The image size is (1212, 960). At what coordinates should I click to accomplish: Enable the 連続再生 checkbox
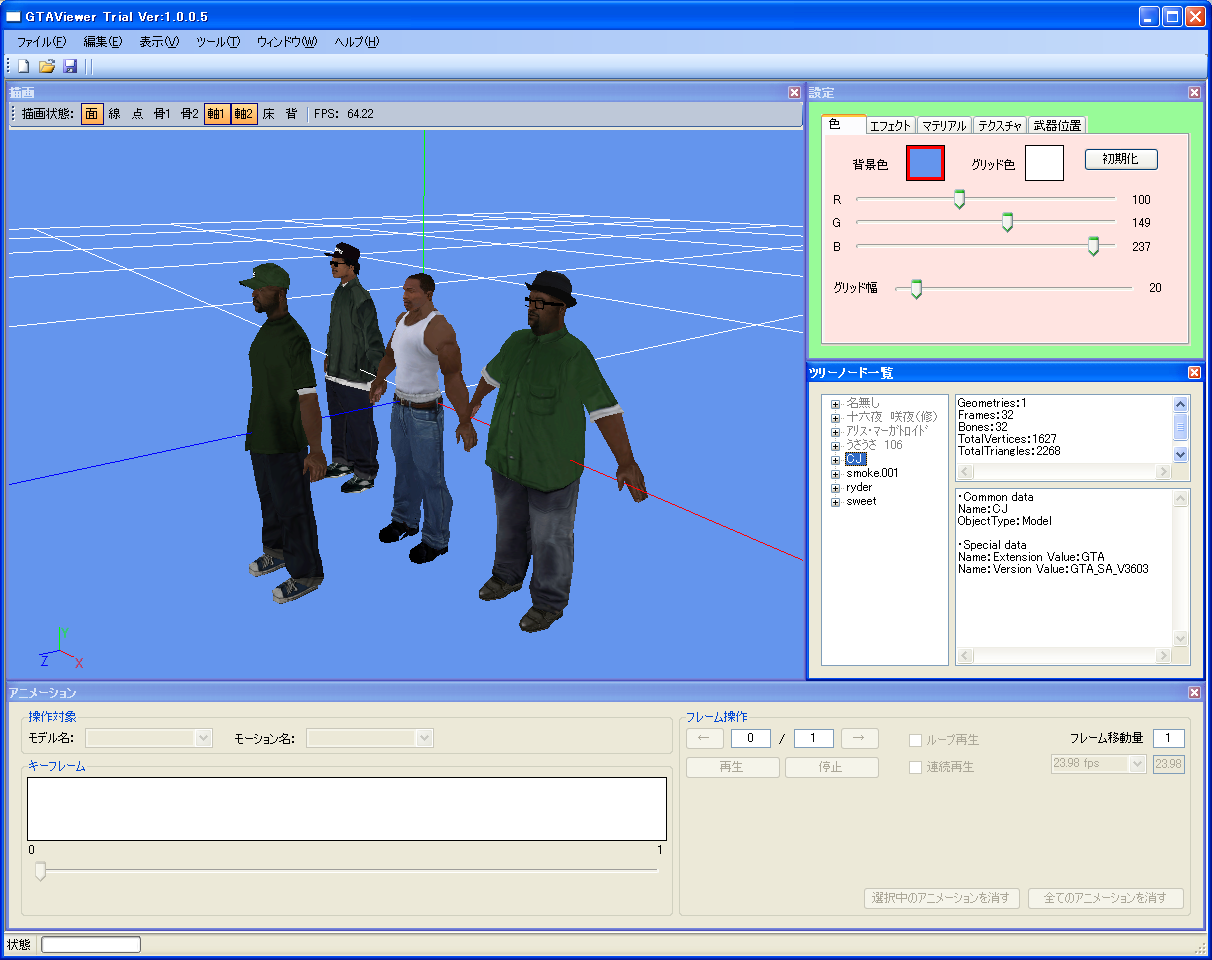click(x=915, y=767)
